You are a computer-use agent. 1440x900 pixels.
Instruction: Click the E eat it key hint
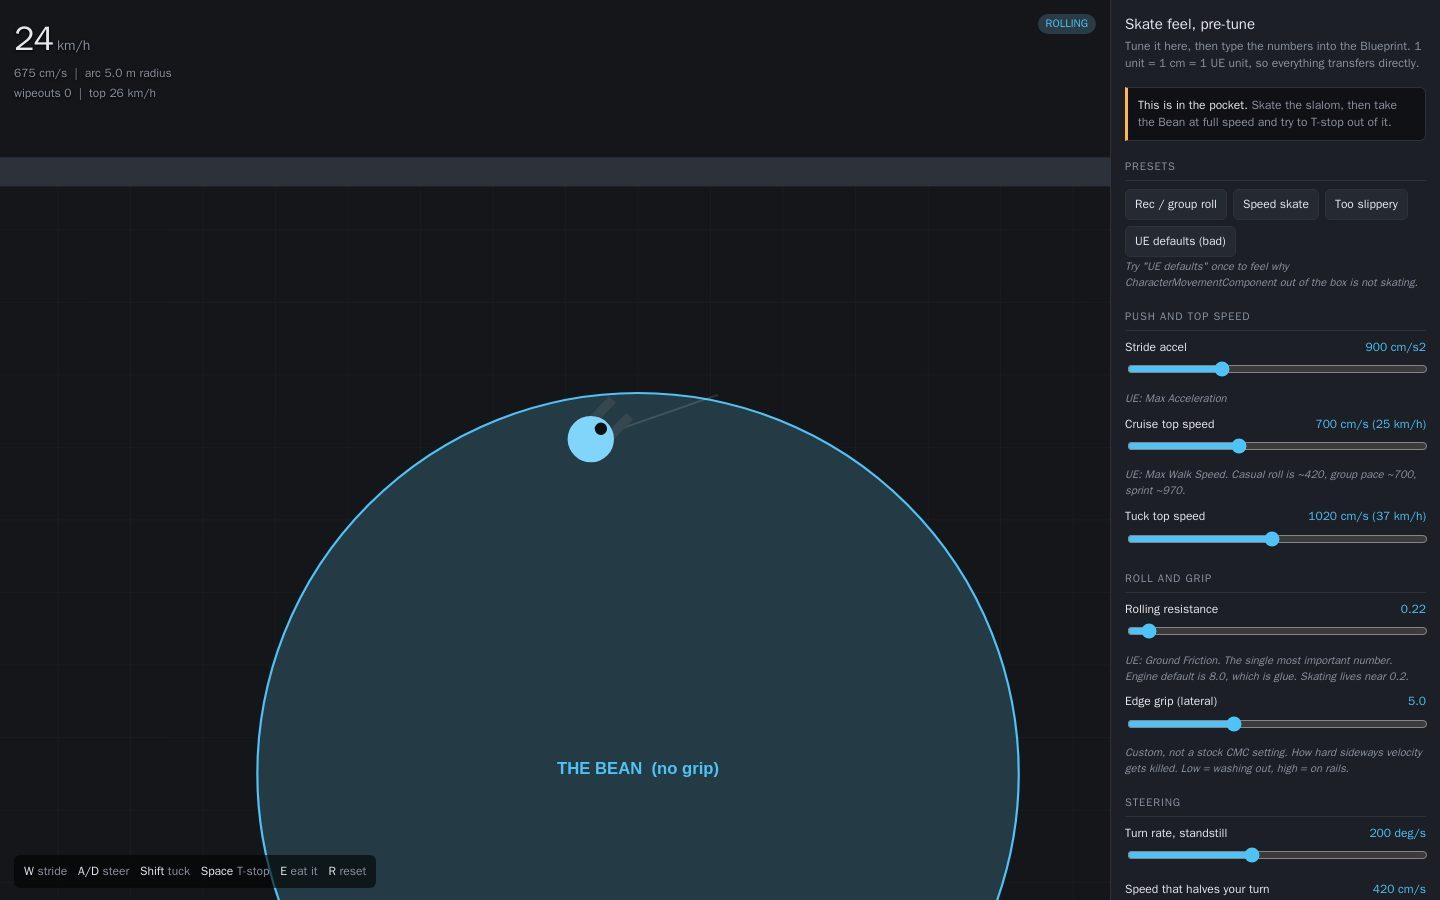click(299, 871)
